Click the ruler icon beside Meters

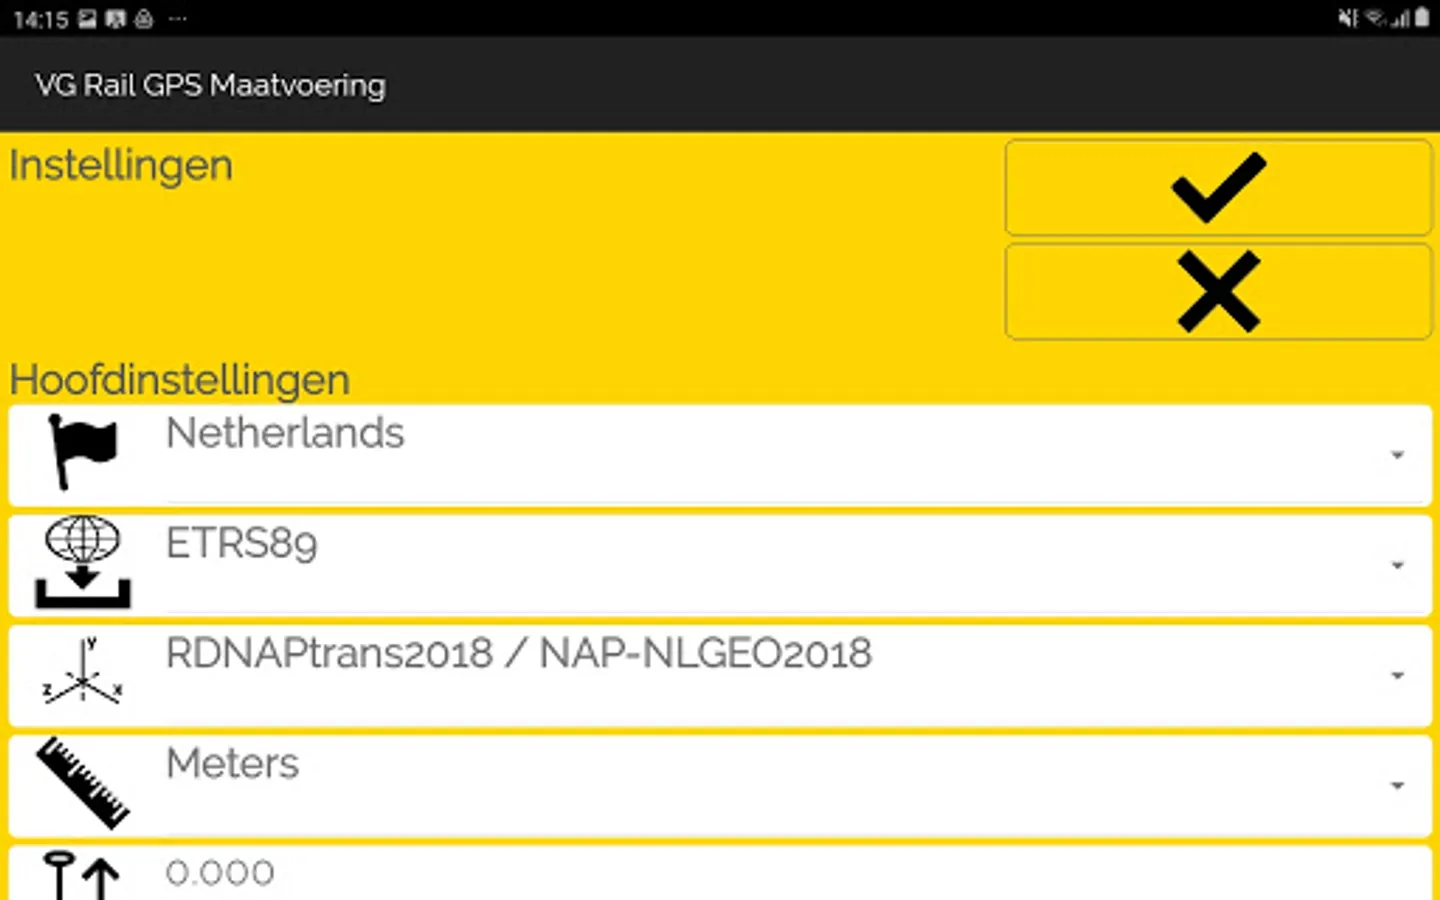[83, 782]
